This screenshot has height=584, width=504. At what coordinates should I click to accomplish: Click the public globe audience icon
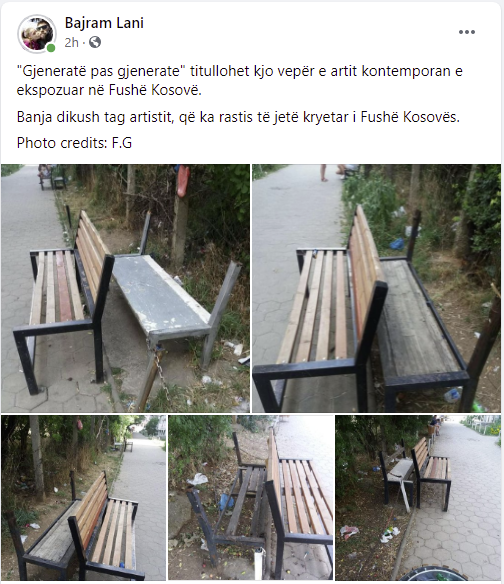(x=95, y=42)
